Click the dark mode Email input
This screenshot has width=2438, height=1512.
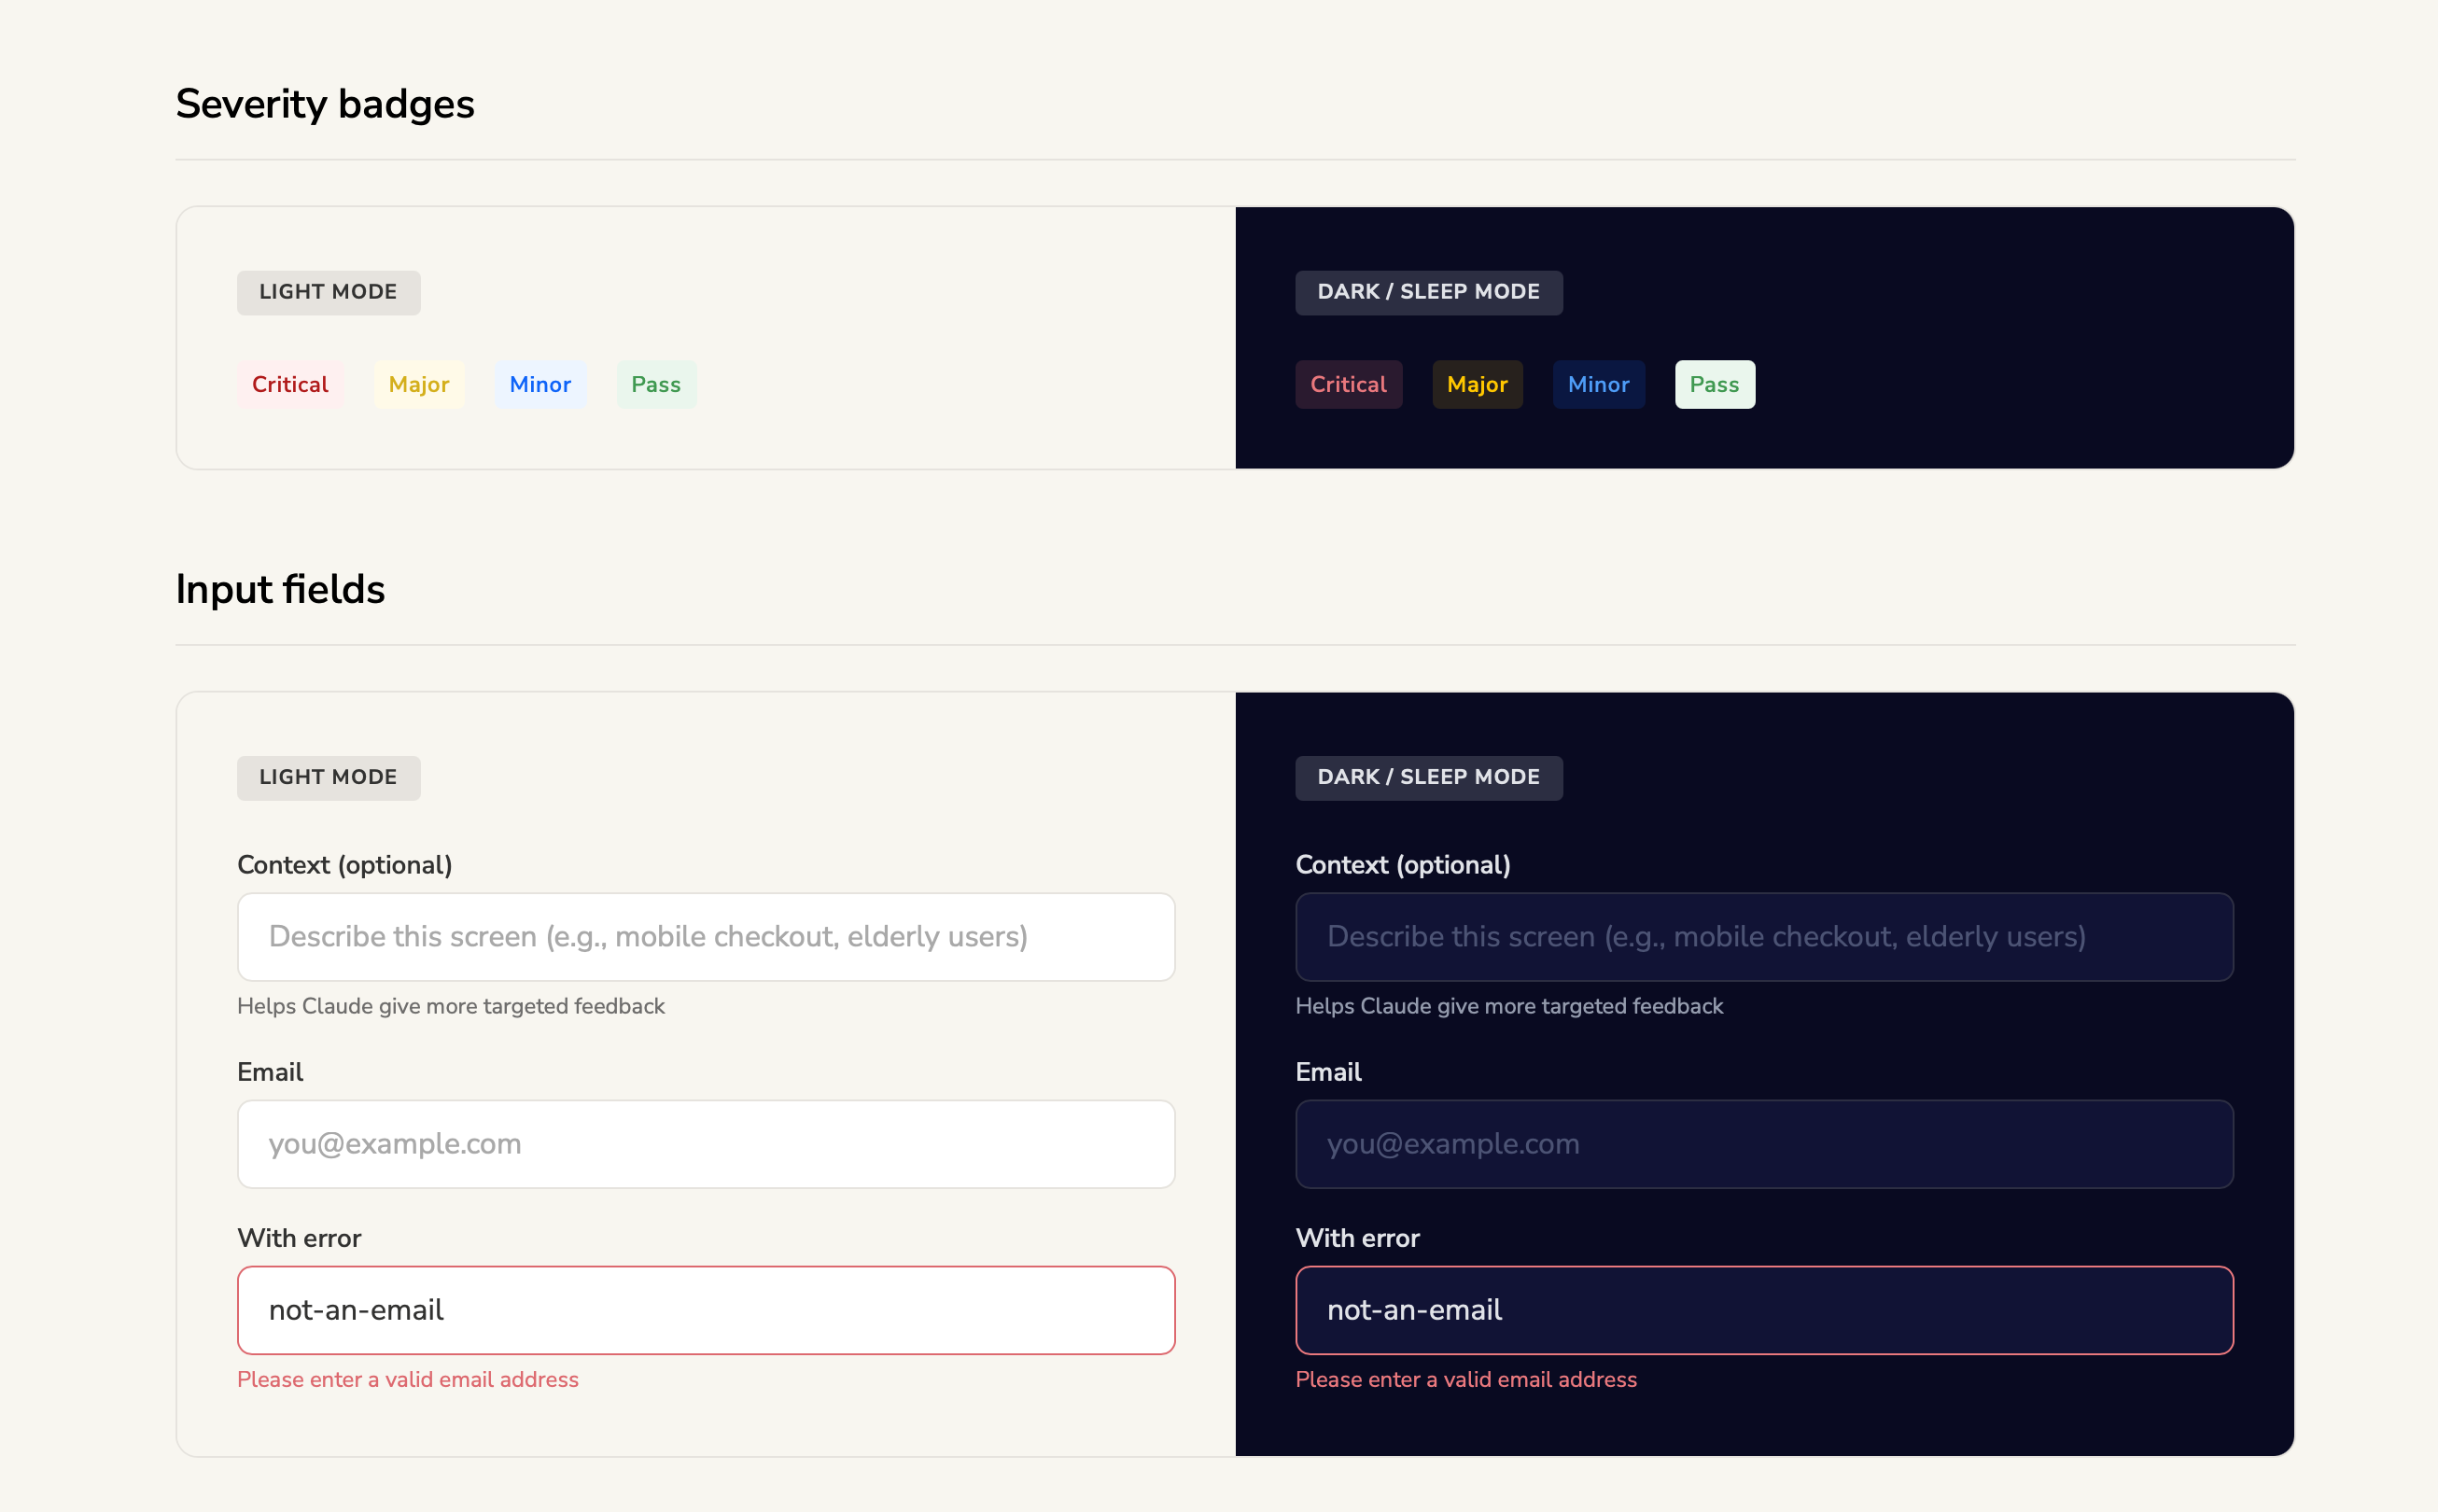point(1763,1144)
